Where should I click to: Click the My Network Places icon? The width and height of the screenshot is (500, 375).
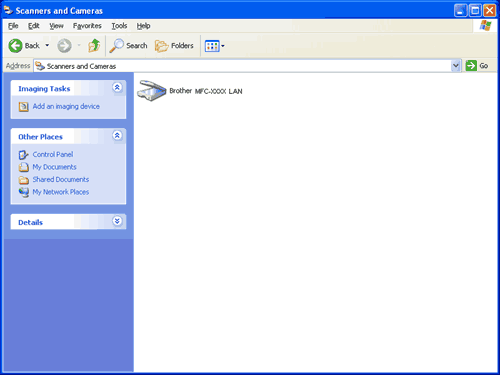point(23,192)
